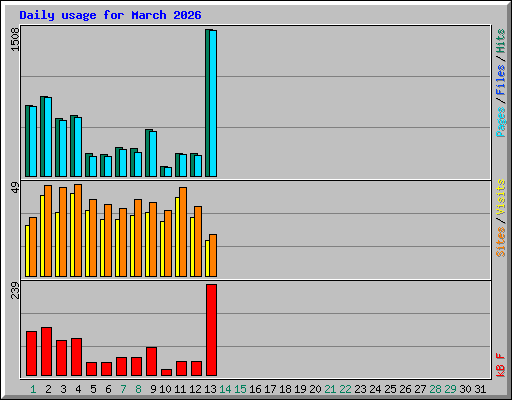Click the orange sites bar for day 1

coord(33,247)
